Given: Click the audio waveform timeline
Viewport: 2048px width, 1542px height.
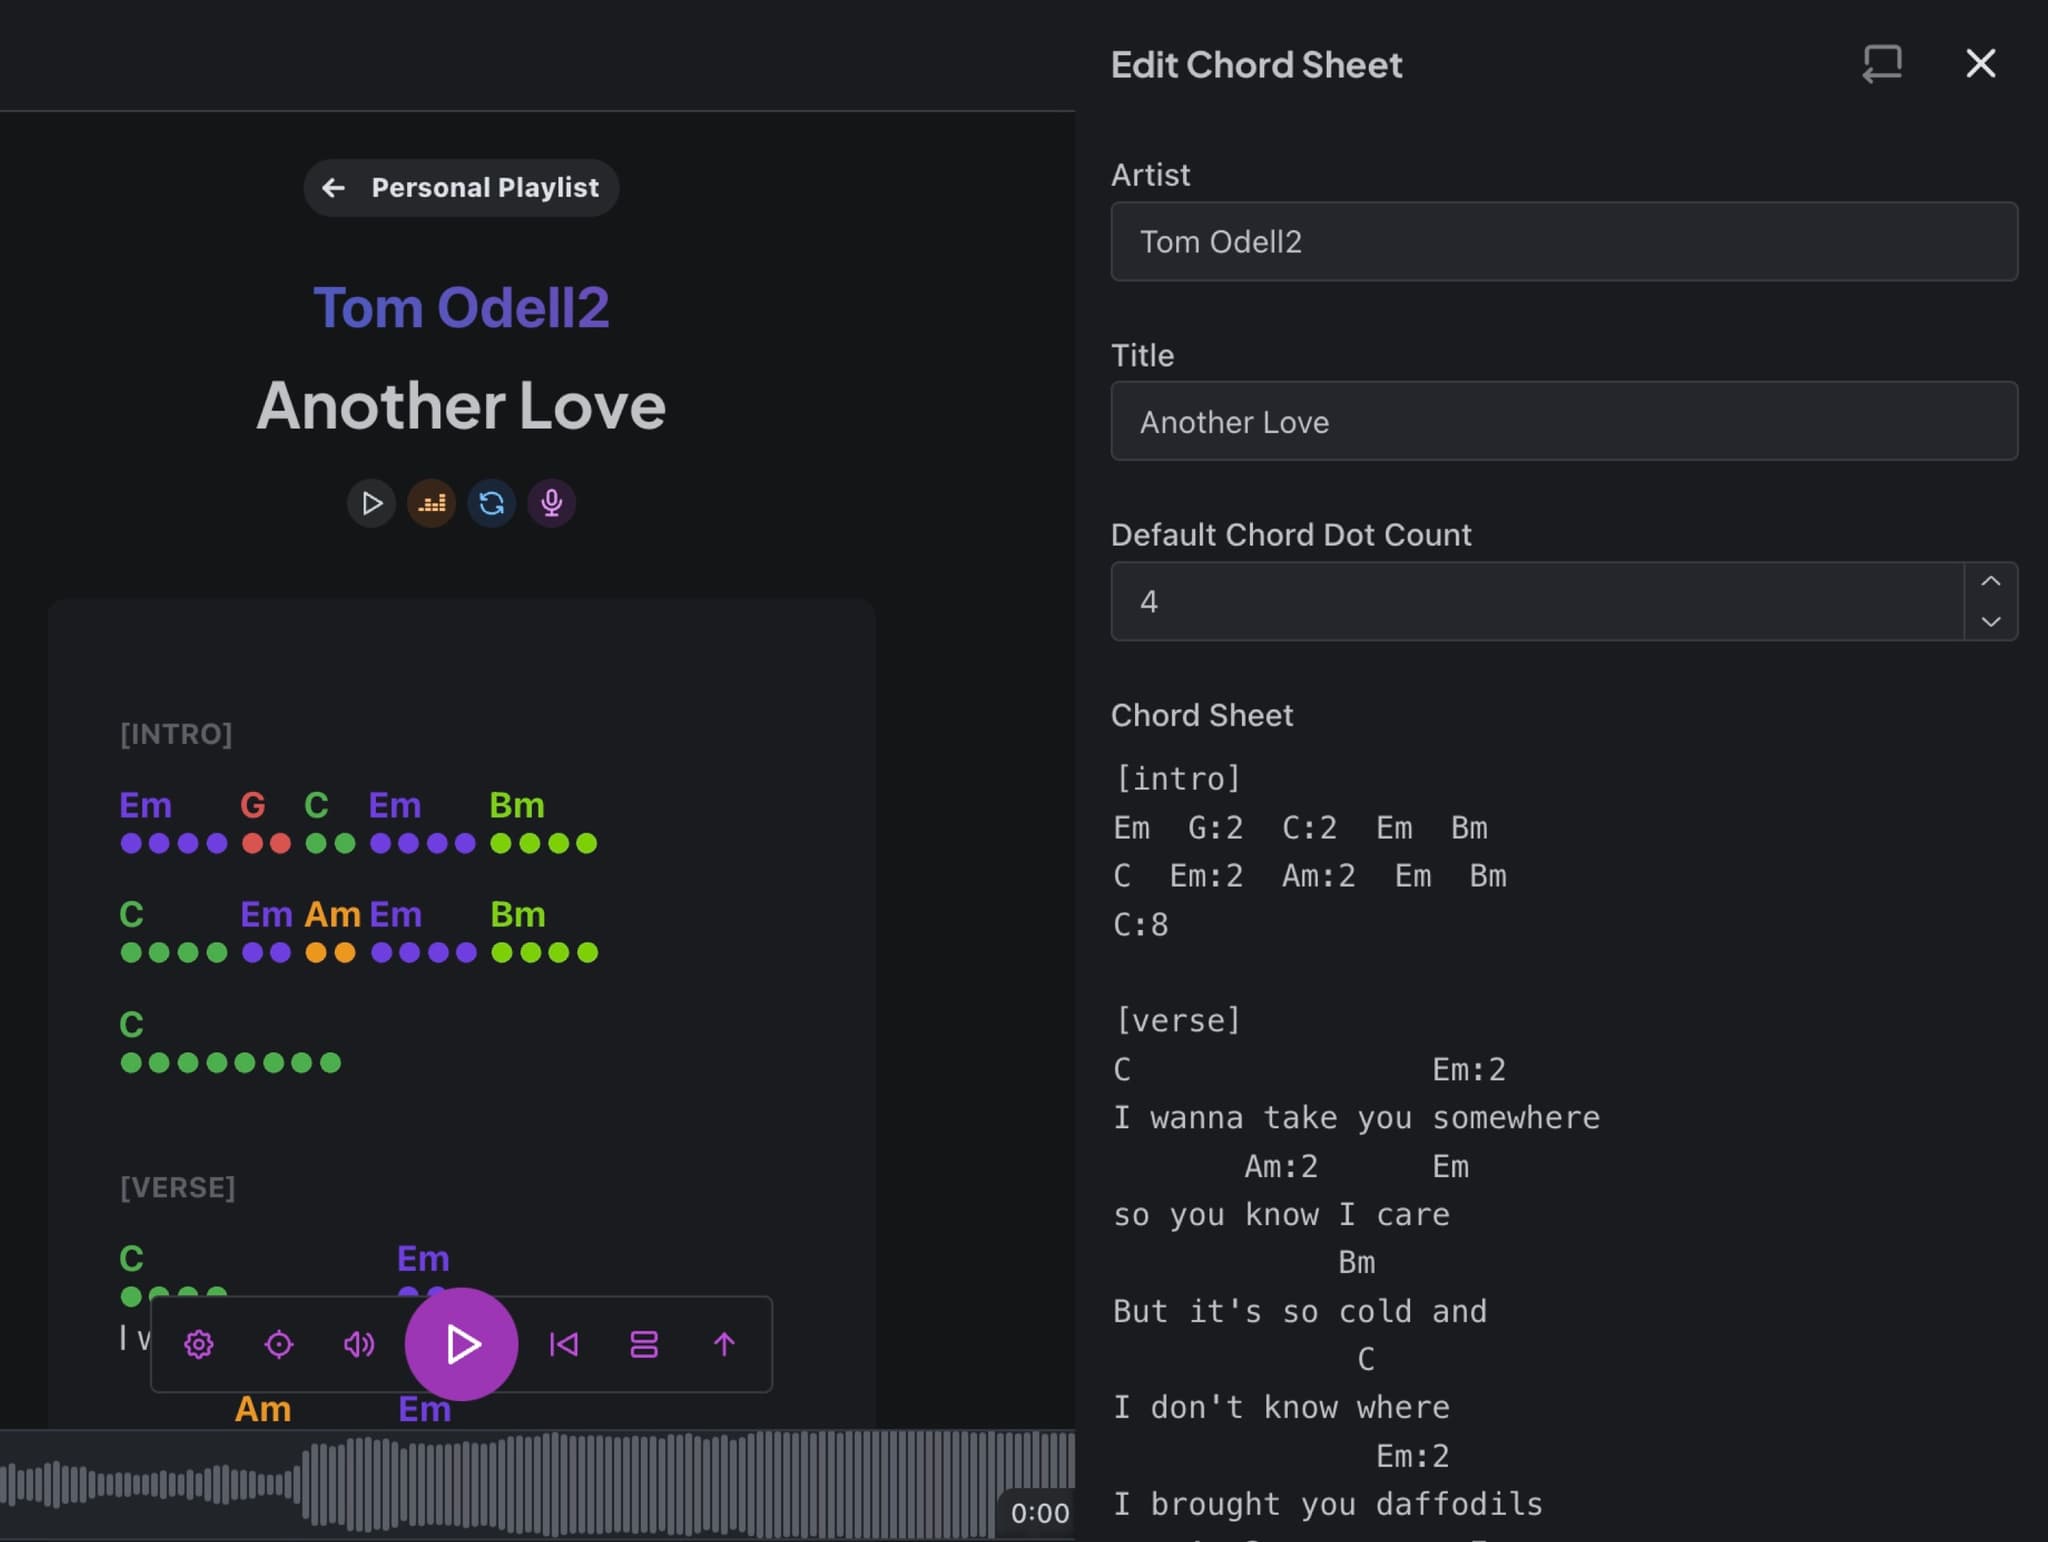Looking at the screenshot, I should click(x=537, y=1483).
